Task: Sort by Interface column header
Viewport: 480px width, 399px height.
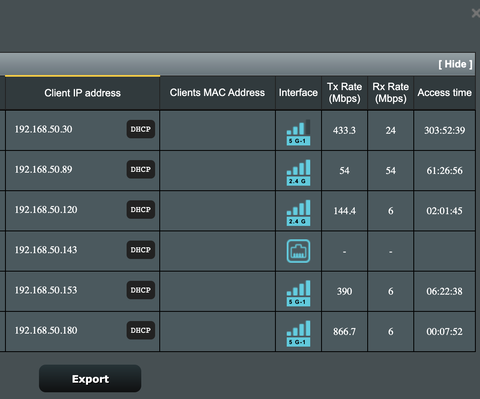Action: click(x=298, y=93)
